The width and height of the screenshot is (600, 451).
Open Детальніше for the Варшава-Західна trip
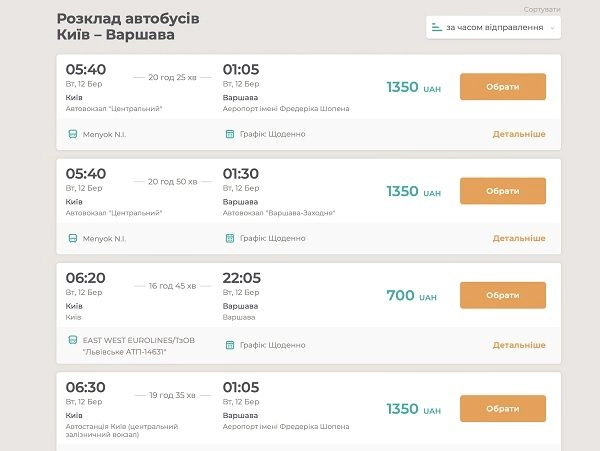pos(519,238)
